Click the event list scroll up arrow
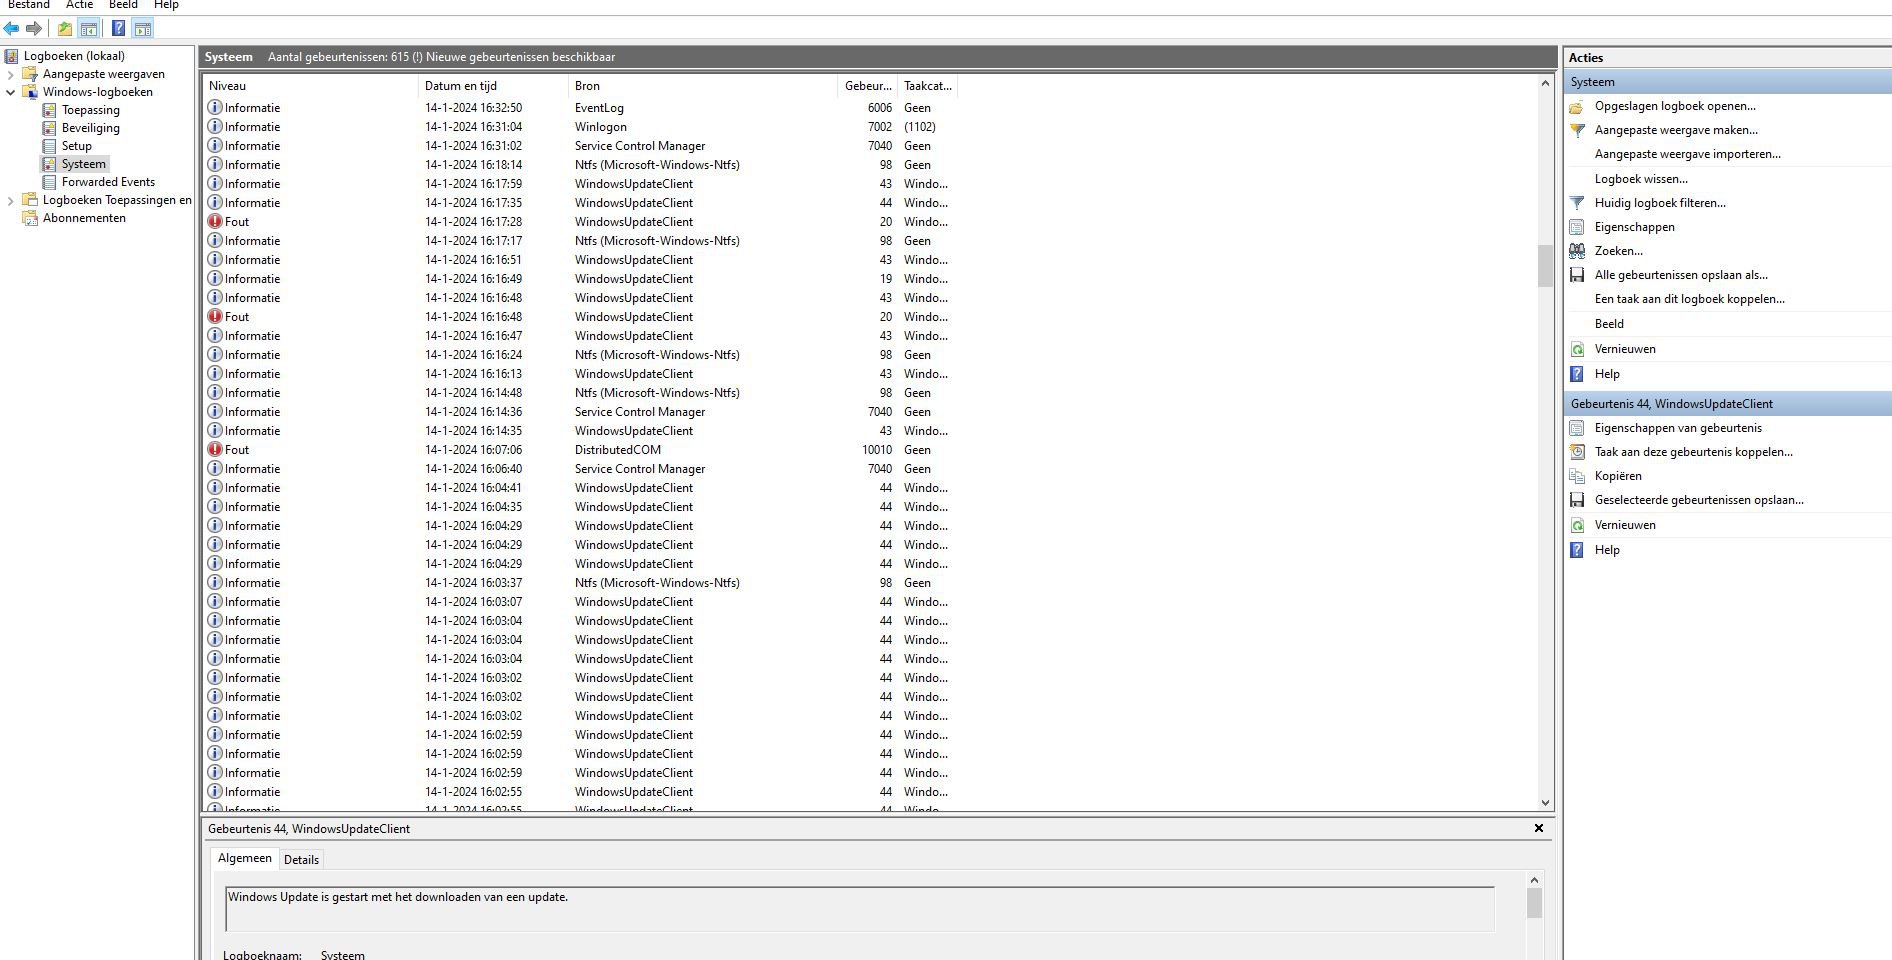 point(1545,83)
